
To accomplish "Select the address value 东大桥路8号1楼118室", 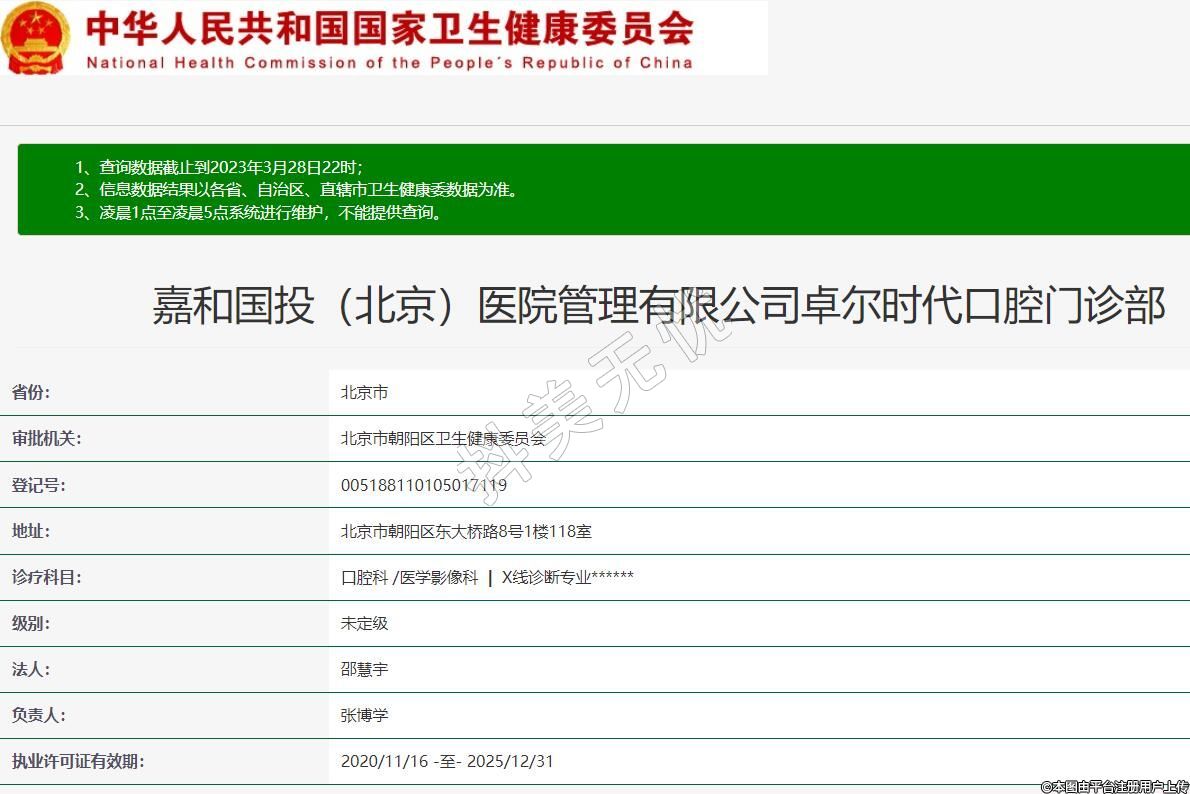I will pos(466,531).
